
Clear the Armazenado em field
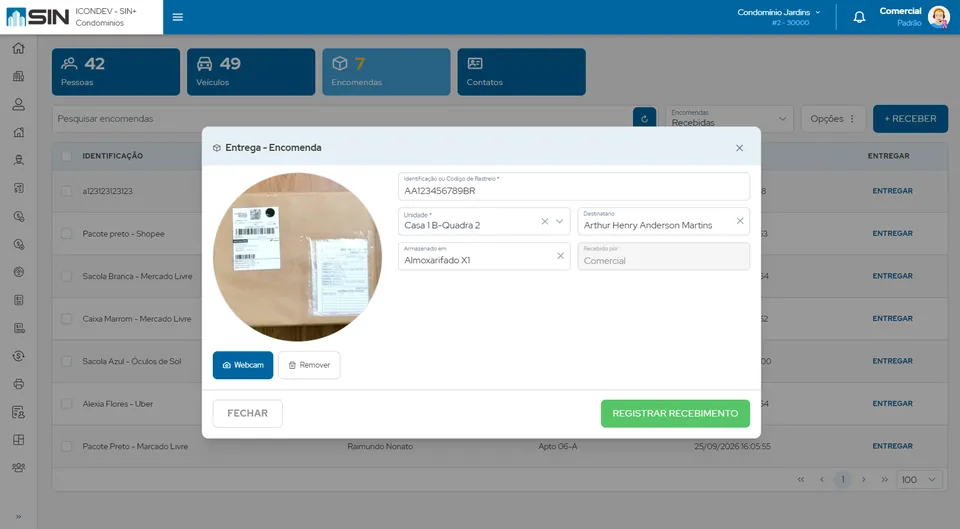(560, 256)
